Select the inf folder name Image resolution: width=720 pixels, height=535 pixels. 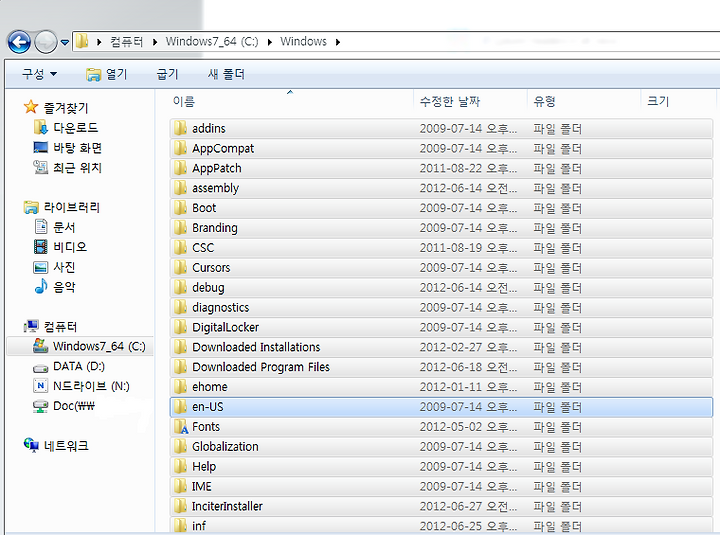click(199, 526)
